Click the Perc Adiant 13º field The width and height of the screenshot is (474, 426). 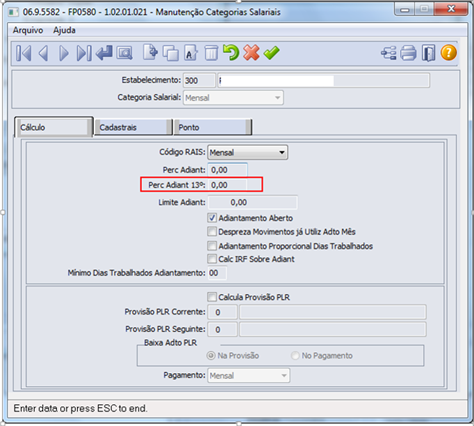pos(228,185)
